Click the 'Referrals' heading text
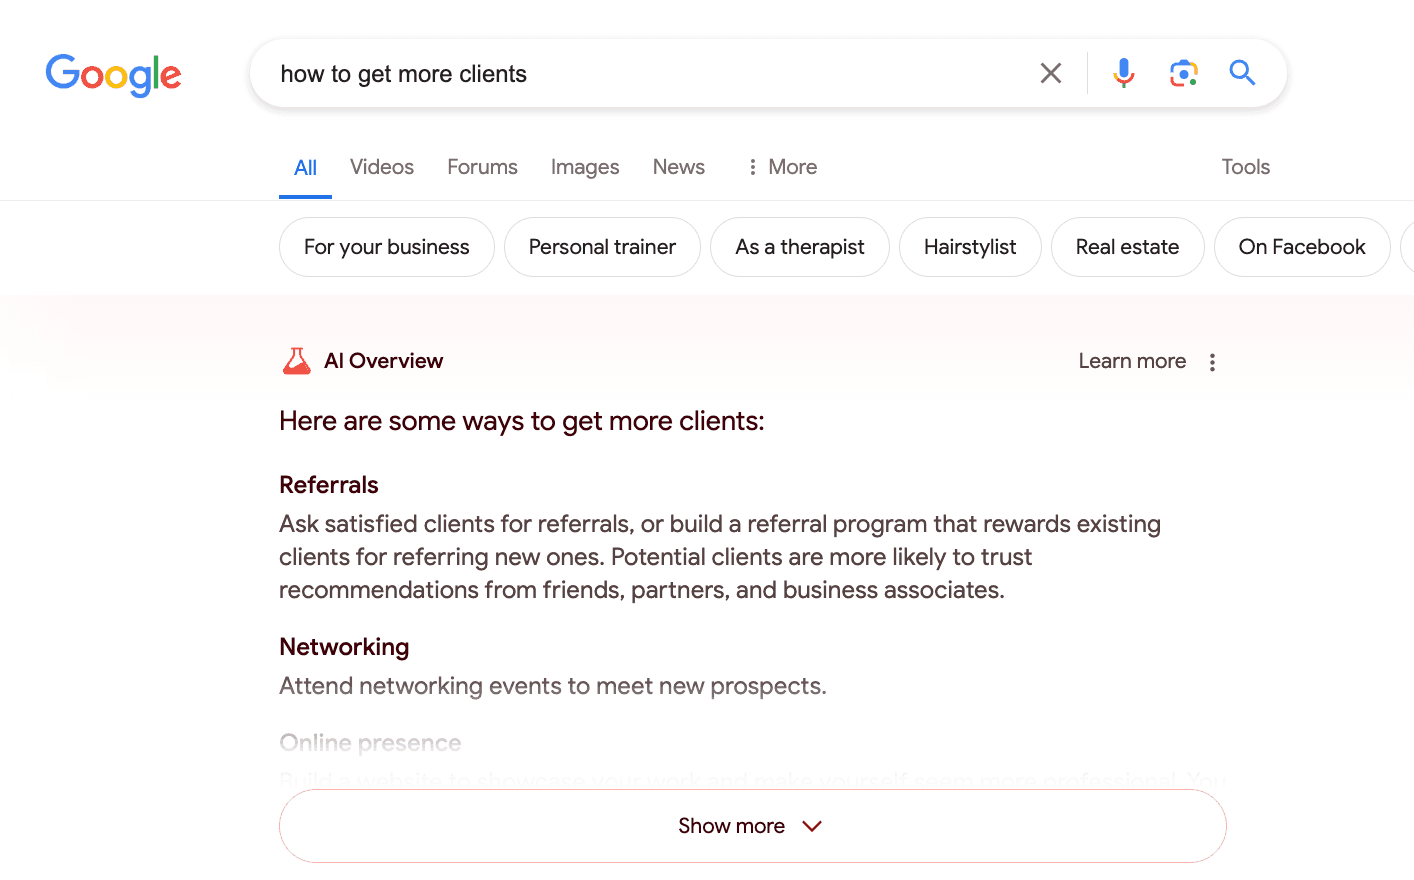The height and width of the screenshot is (880, 1414). tap(329, 485)
